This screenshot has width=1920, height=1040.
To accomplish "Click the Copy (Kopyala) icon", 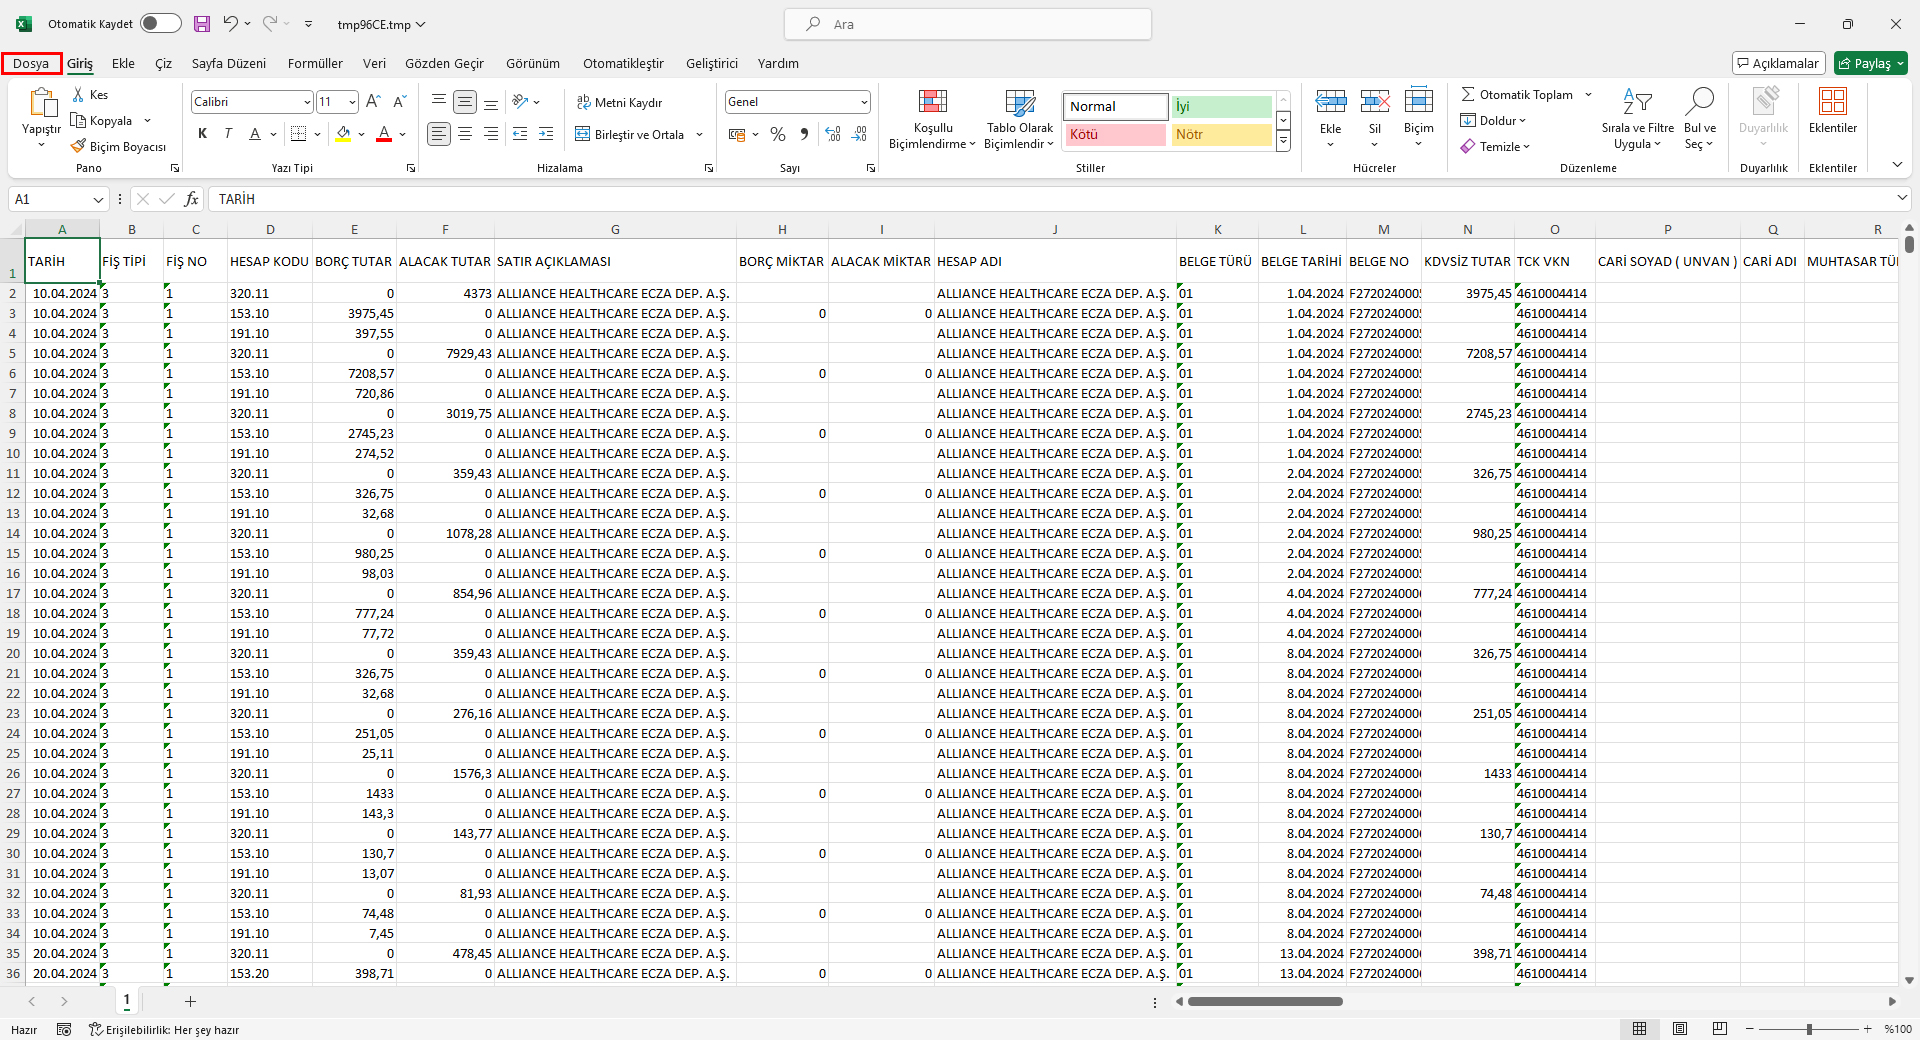I will click(78, 120).
